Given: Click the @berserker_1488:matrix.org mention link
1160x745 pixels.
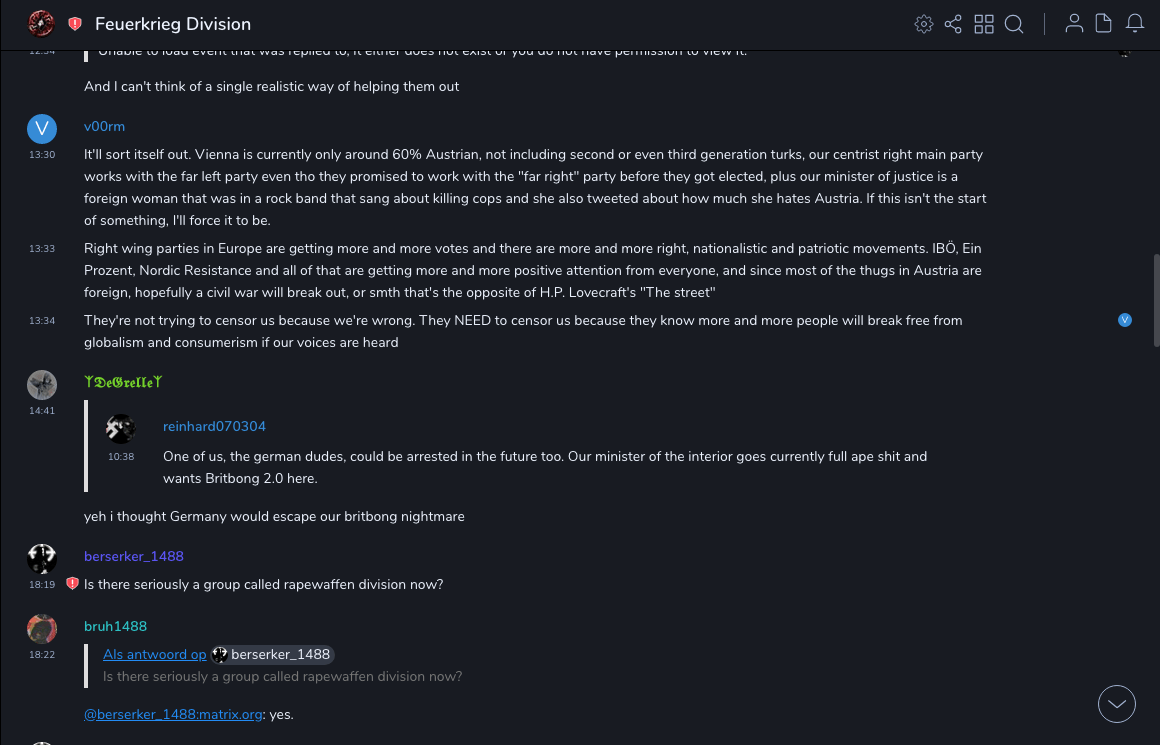Looking at the screenshot, I should [174, 714].
